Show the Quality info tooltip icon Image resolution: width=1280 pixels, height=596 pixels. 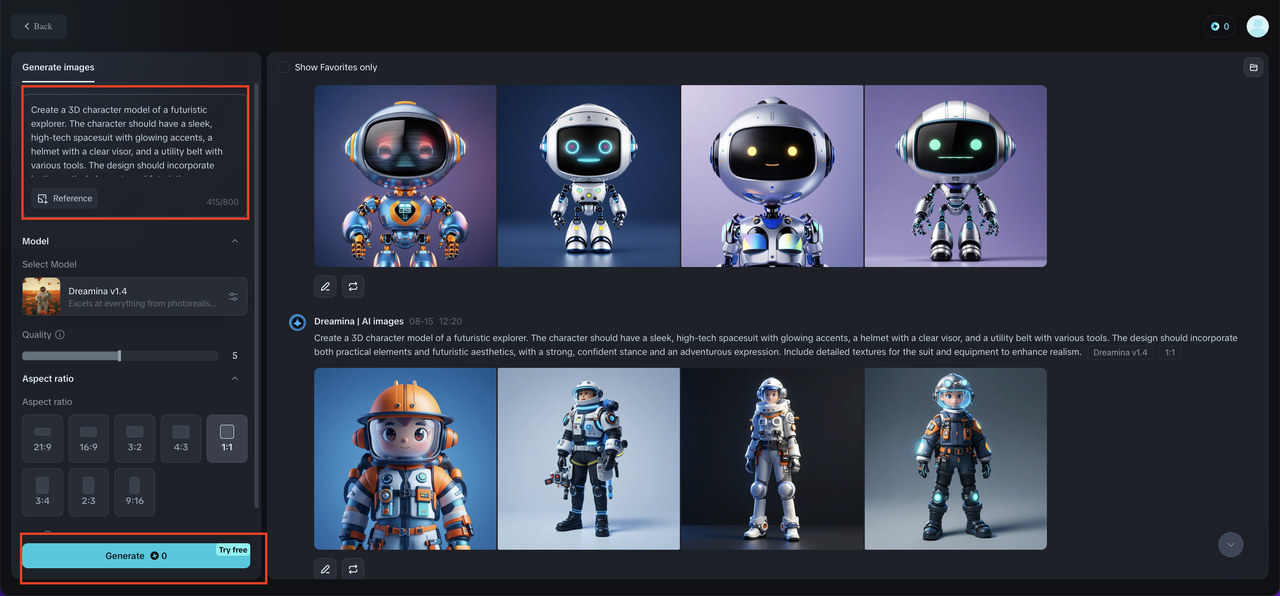coord(60,335)
